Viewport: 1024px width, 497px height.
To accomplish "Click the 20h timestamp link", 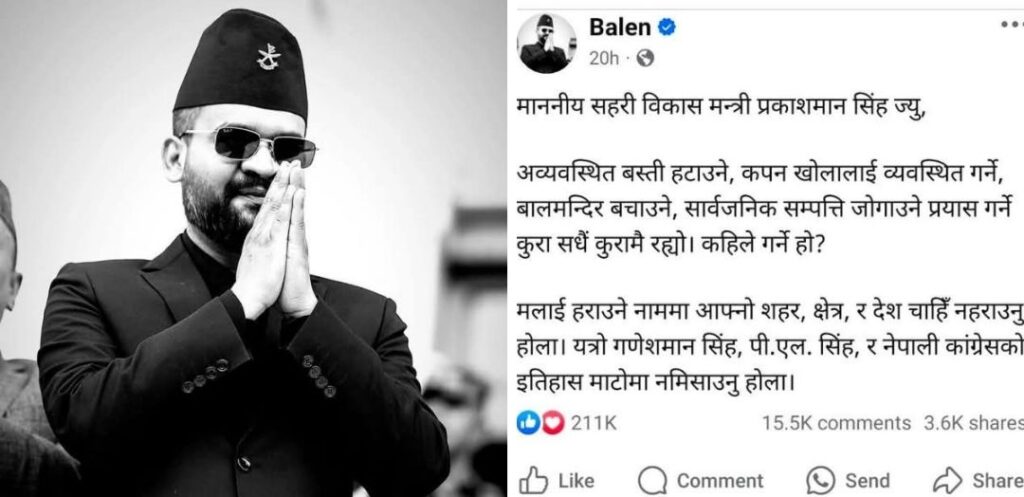I will click(604, 59).
